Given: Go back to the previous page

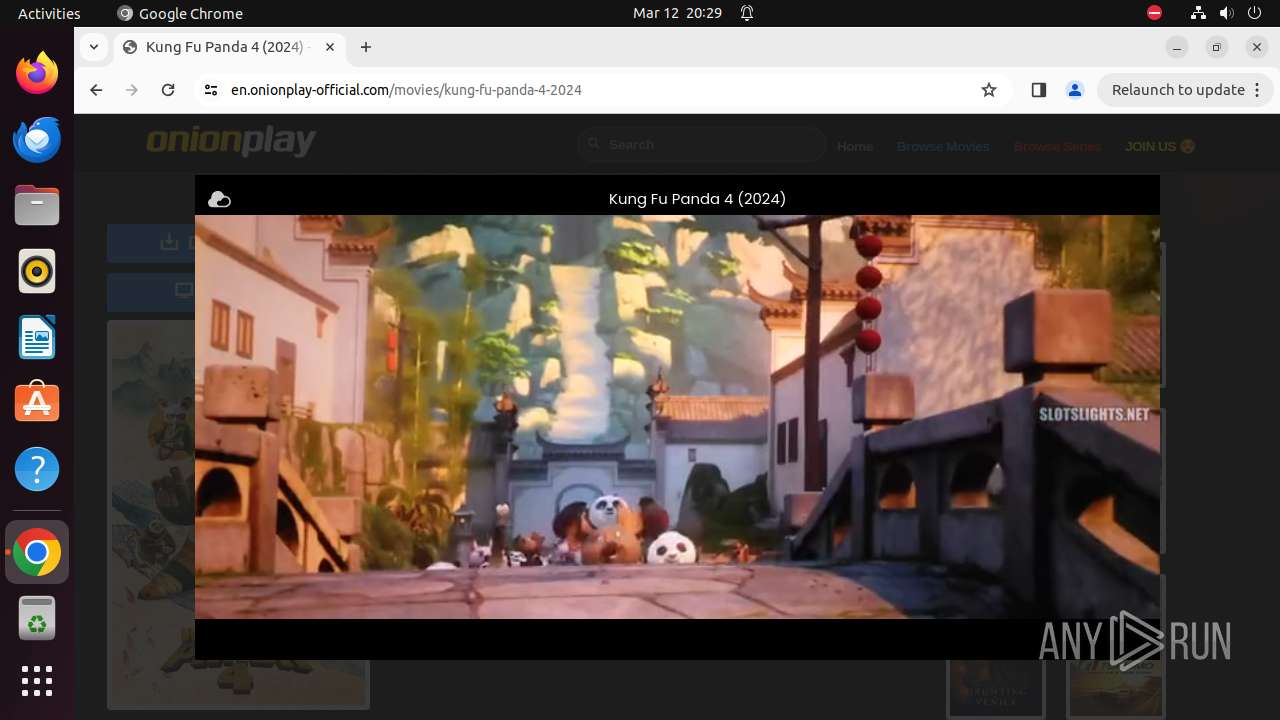Looking at the screenshot, I should pyautogui.click(x=96, y=90).
